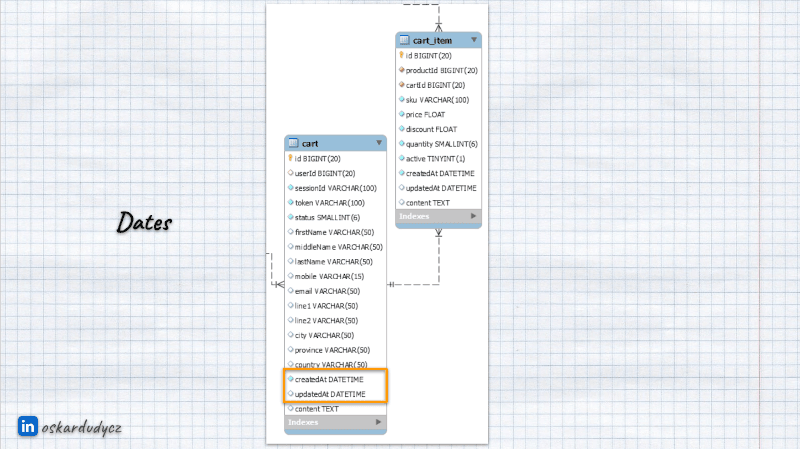
Task: Click the cart table title text
Action: [x=310, y=144]
